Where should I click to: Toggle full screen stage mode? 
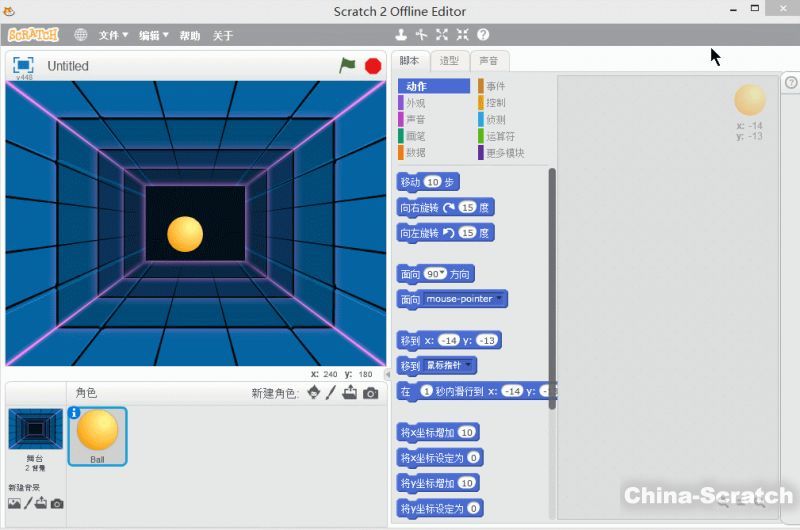pyautogui.click(x=22, y=65)
